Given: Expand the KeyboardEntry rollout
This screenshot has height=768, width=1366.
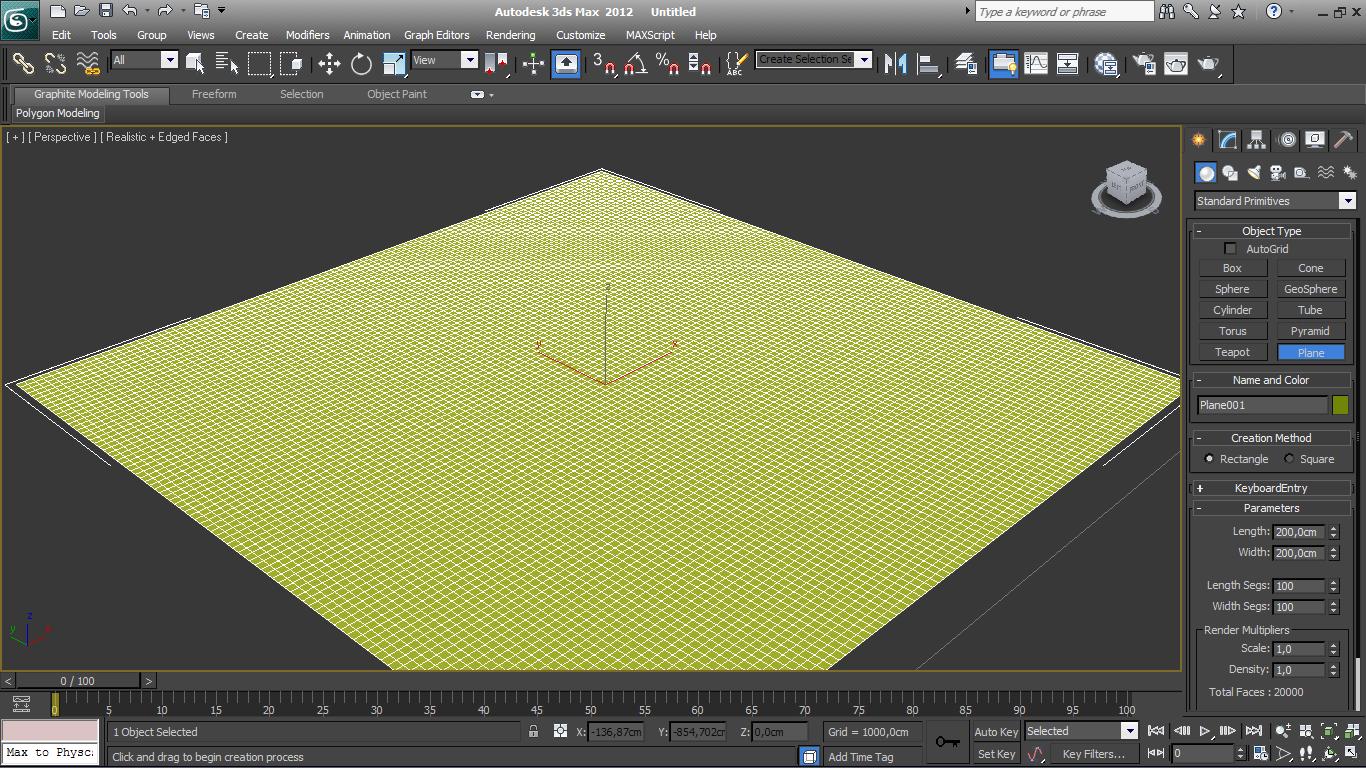Looking at the screenshot, I should [1271, 488].
